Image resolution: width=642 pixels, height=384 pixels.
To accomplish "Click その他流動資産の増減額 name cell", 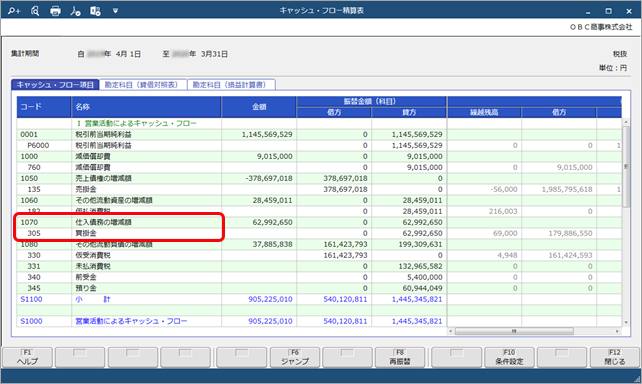I will point(147,200).
